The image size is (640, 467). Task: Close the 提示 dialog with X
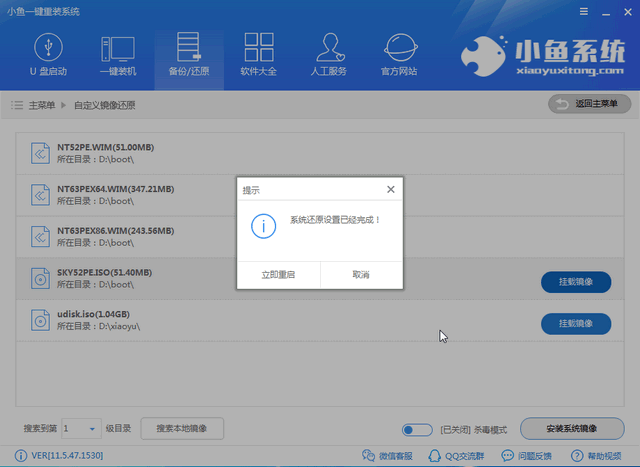(x=390, y=189)
